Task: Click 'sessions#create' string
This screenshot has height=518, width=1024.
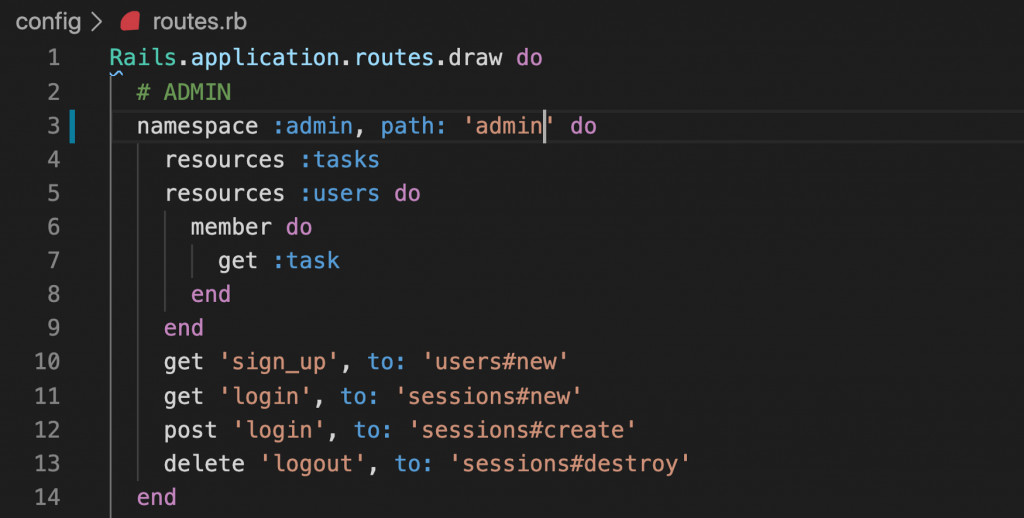Action: coord(522,430)
